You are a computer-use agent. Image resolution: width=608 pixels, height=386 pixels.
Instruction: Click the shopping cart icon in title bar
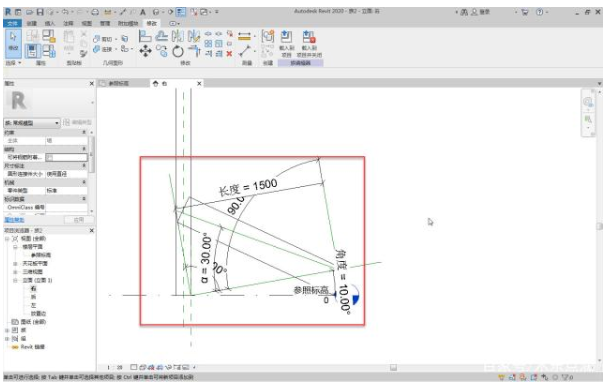pos(525,12)
